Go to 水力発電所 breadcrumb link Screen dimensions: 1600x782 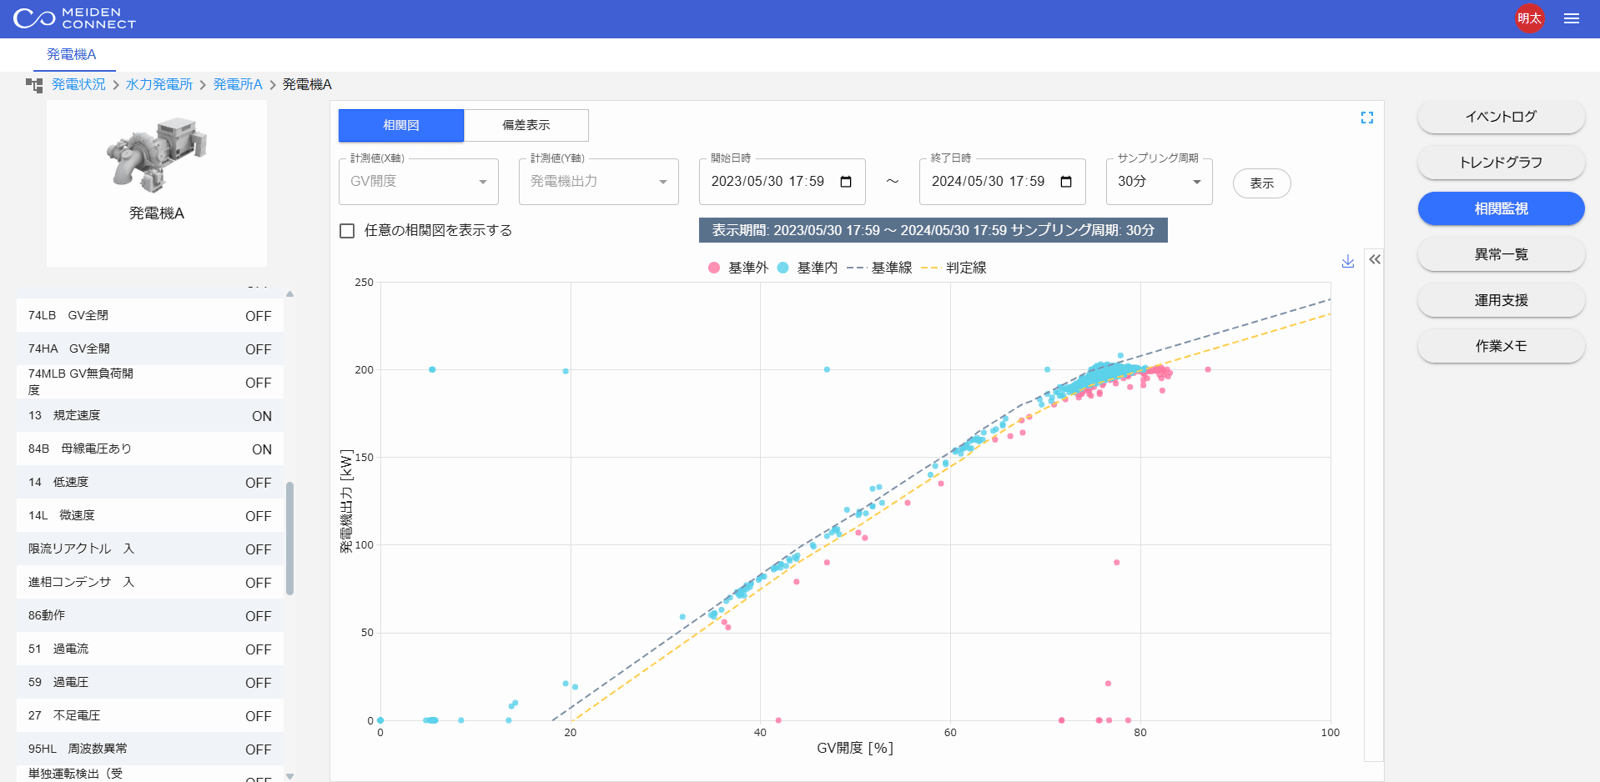tap(159, 85)
